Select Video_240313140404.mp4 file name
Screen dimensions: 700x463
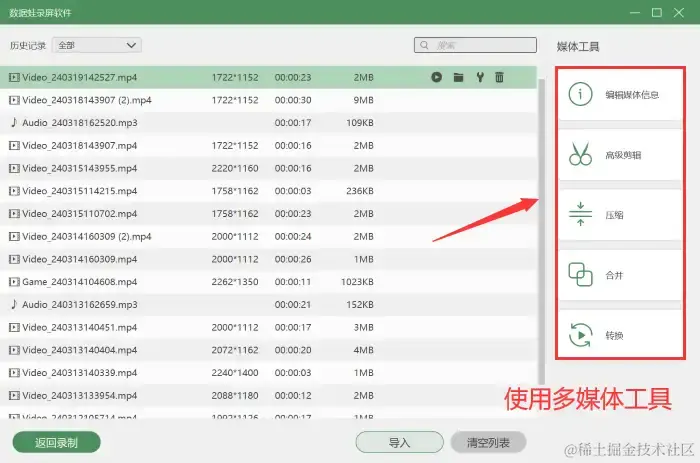[x=79, y=350]
